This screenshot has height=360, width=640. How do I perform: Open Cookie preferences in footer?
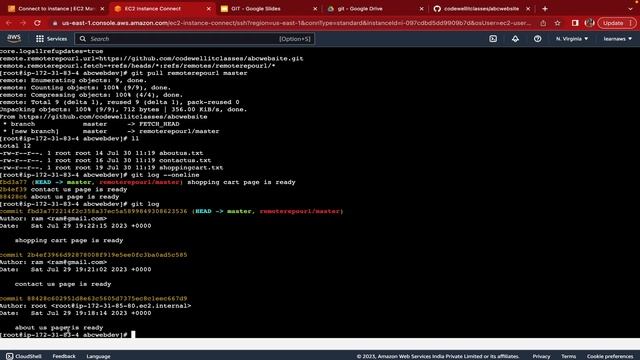pyautogui.click(x=610, y=356)
